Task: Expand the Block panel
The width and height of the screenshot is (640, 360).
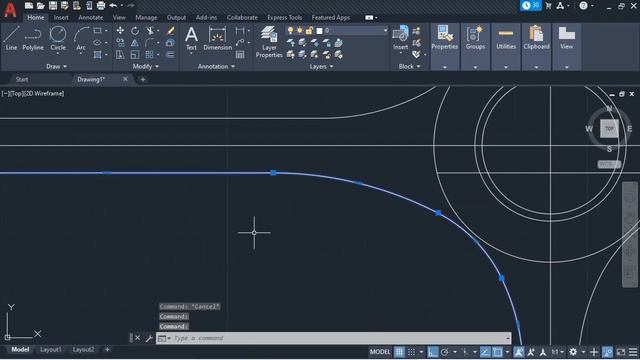Action: click(x=409, y=66)
